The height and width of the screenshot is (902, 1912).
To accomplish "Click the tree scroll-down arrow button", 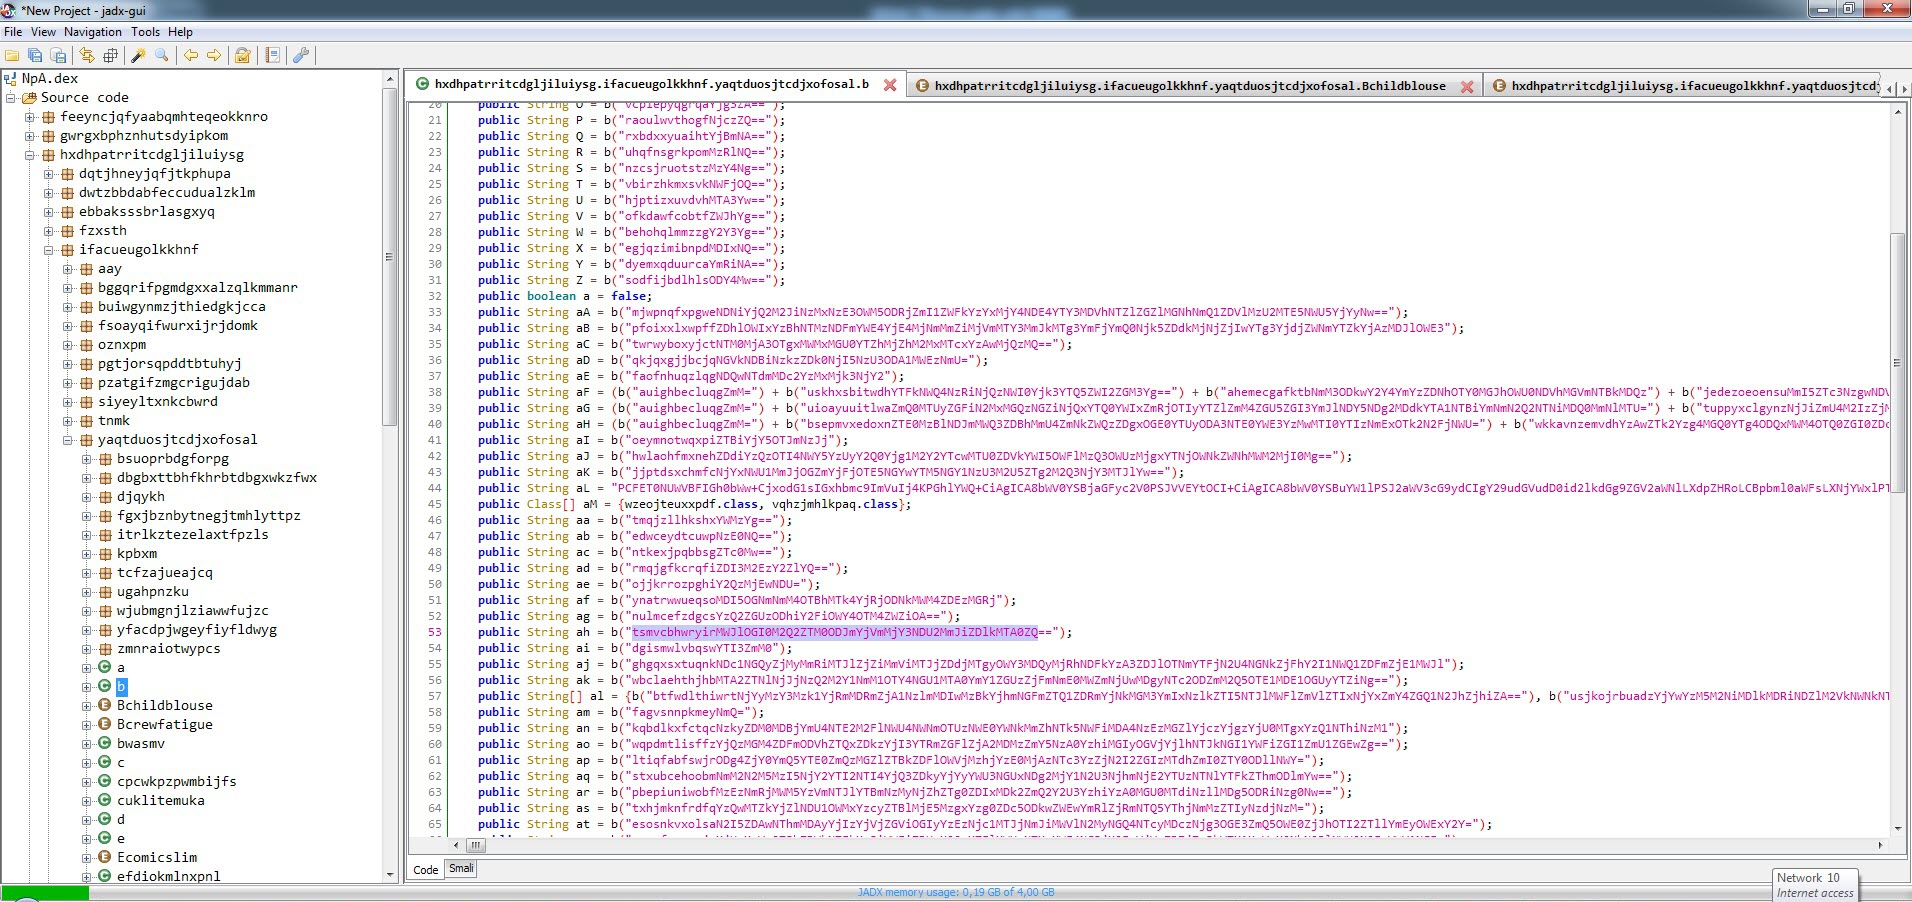I will pyautogui.click(x=389, y=875).
